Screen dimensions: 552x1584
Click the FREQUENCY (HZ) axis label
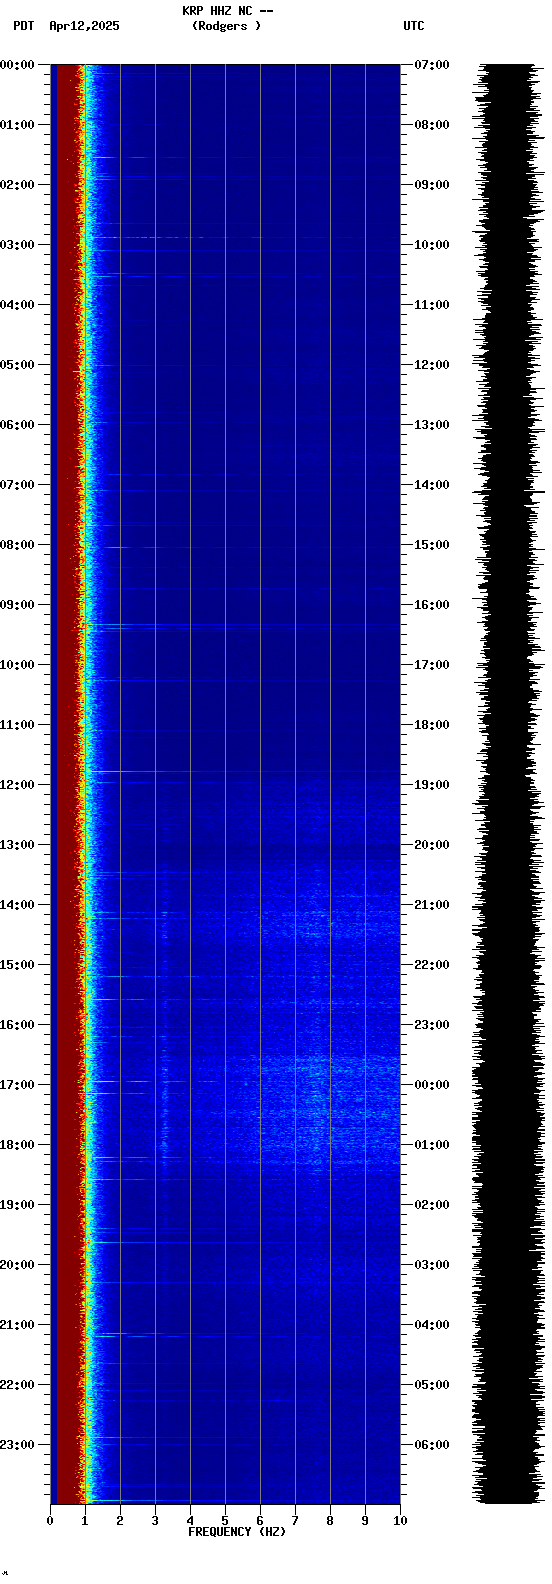237,1532
